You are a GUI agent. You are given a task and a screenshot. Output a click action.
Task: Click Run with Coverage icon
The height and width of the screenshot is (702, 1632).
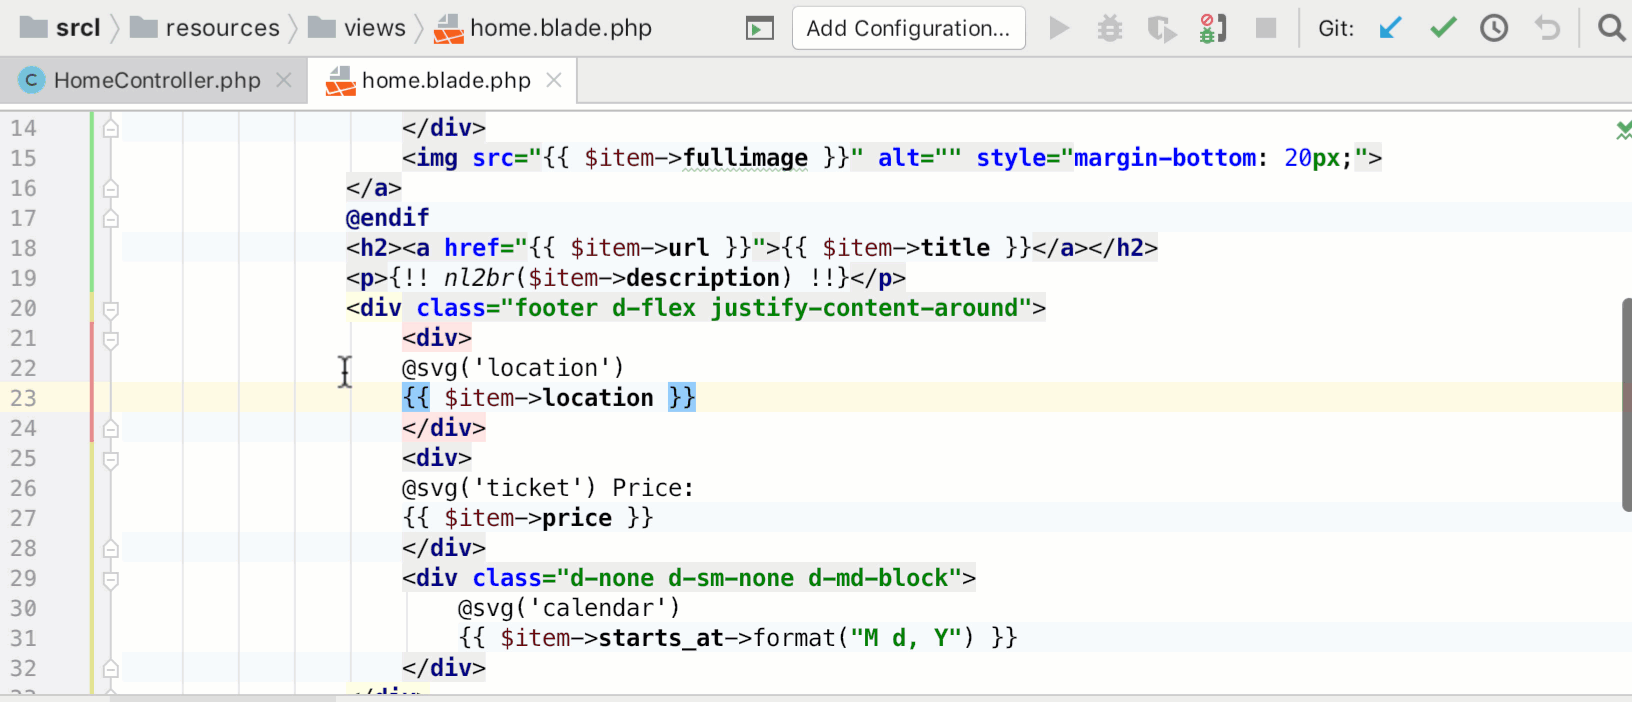coord(1161,28)
